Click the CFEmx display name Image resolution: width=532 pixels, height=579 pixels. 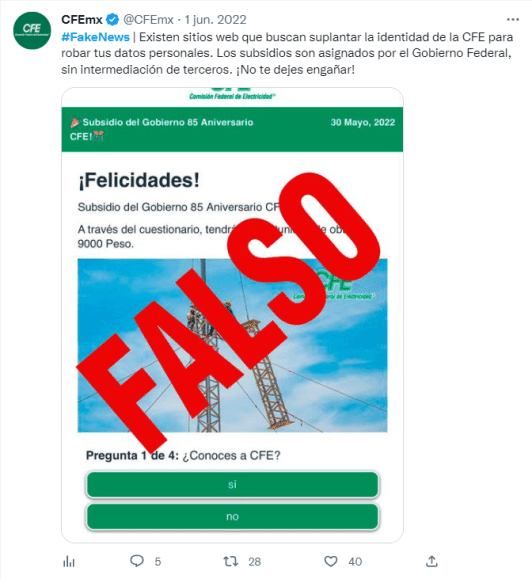[82, 20]
